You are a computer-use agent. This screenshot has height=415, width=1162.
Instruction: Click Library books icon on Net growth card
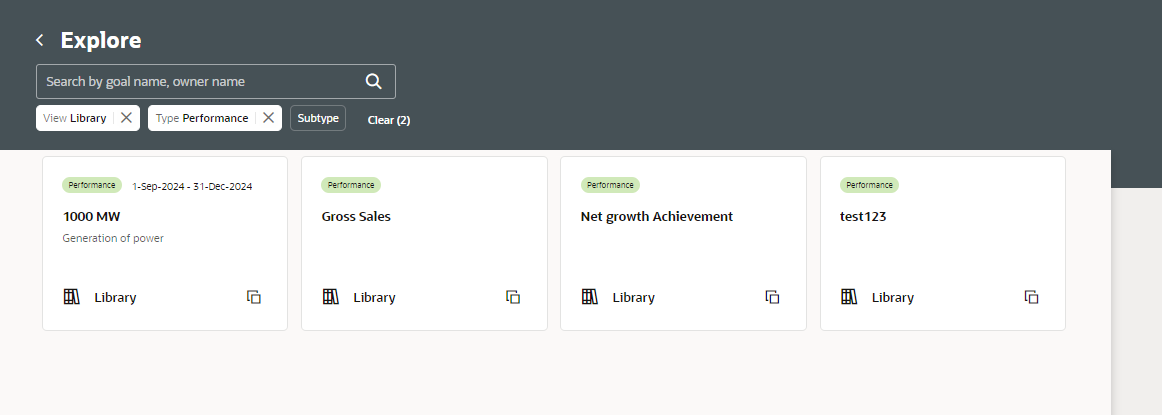pyautogui.click(x=589, y=296)
